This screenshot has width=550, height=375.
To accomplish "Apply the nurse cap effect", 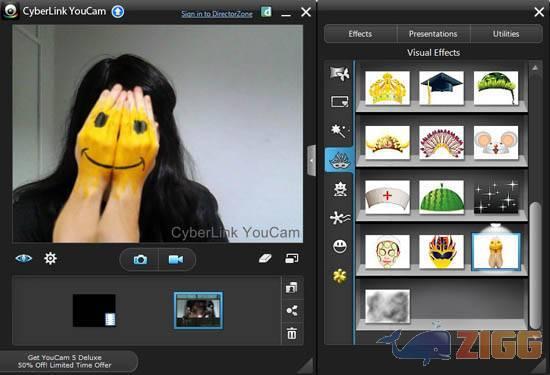I will pos(387,197).
